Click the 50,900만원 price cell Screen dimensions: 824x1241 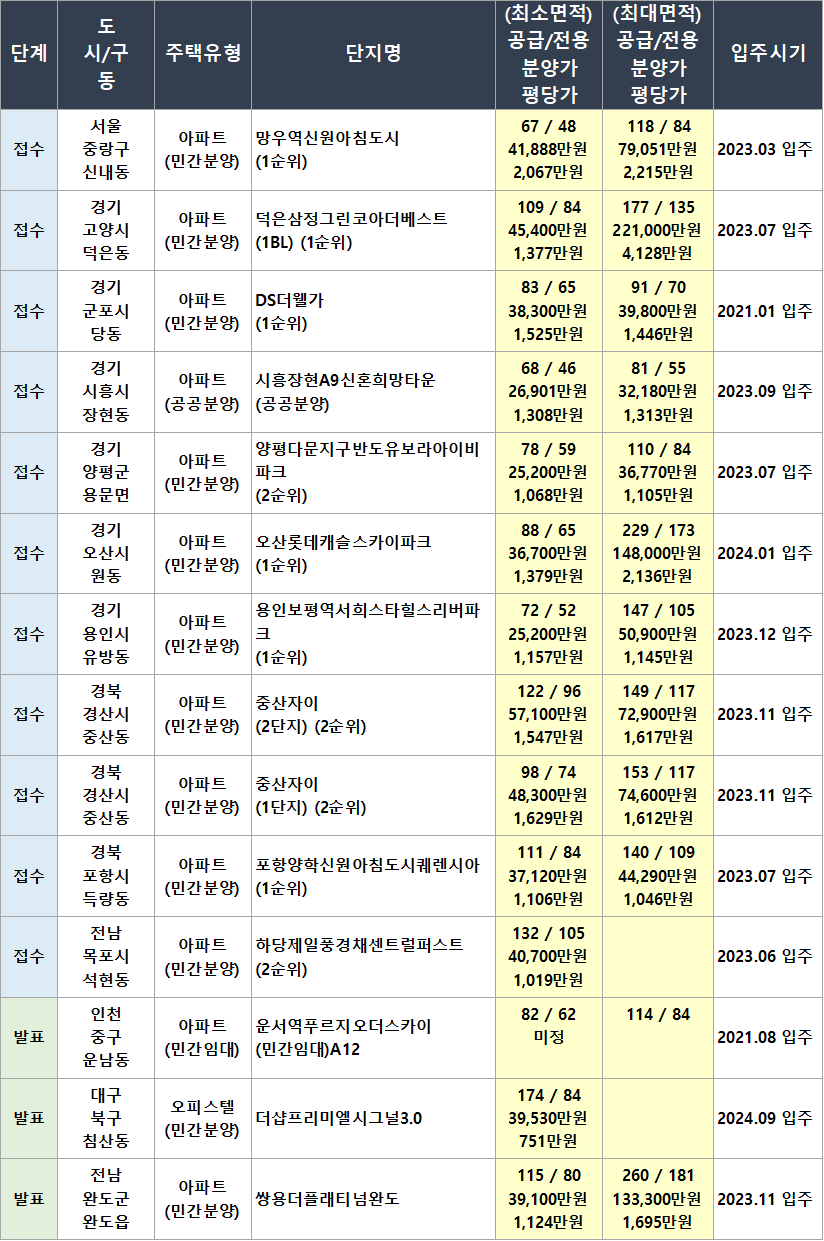658,634
